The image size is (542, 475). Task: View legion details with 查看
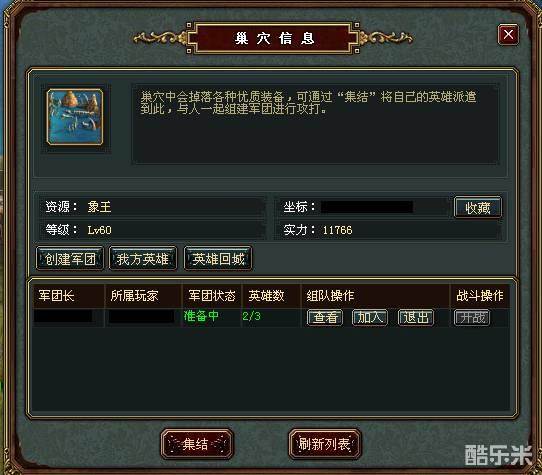[325, 317]
